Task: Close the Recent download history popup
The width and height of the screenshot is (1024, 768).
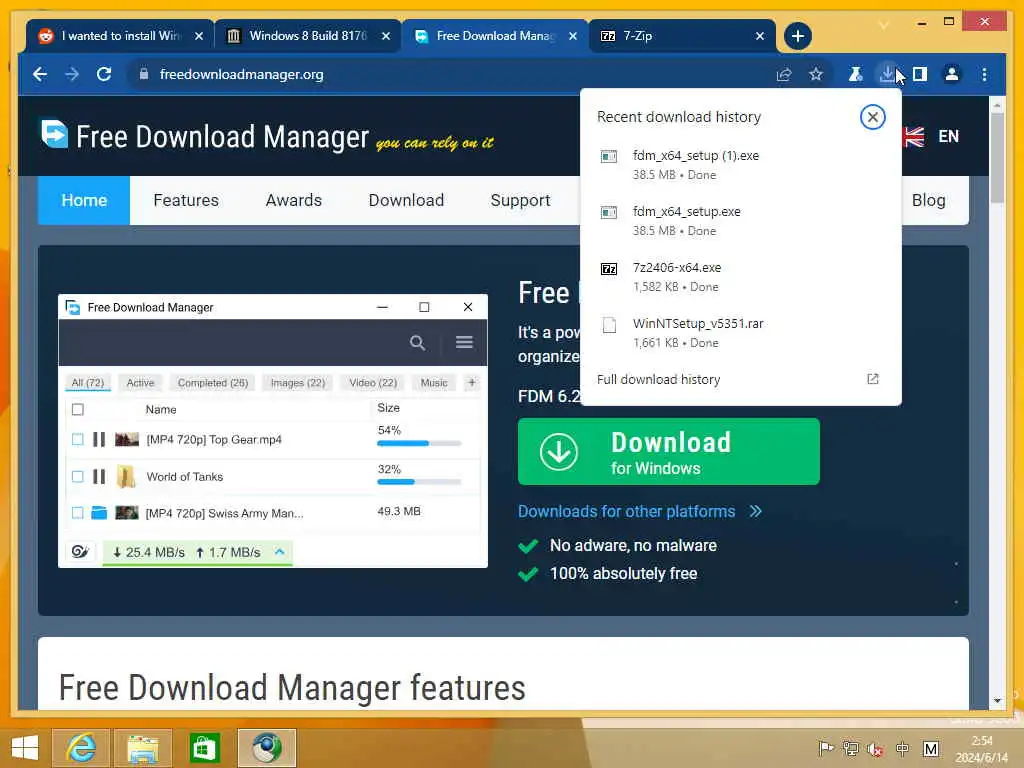Action: pos(872,118)
